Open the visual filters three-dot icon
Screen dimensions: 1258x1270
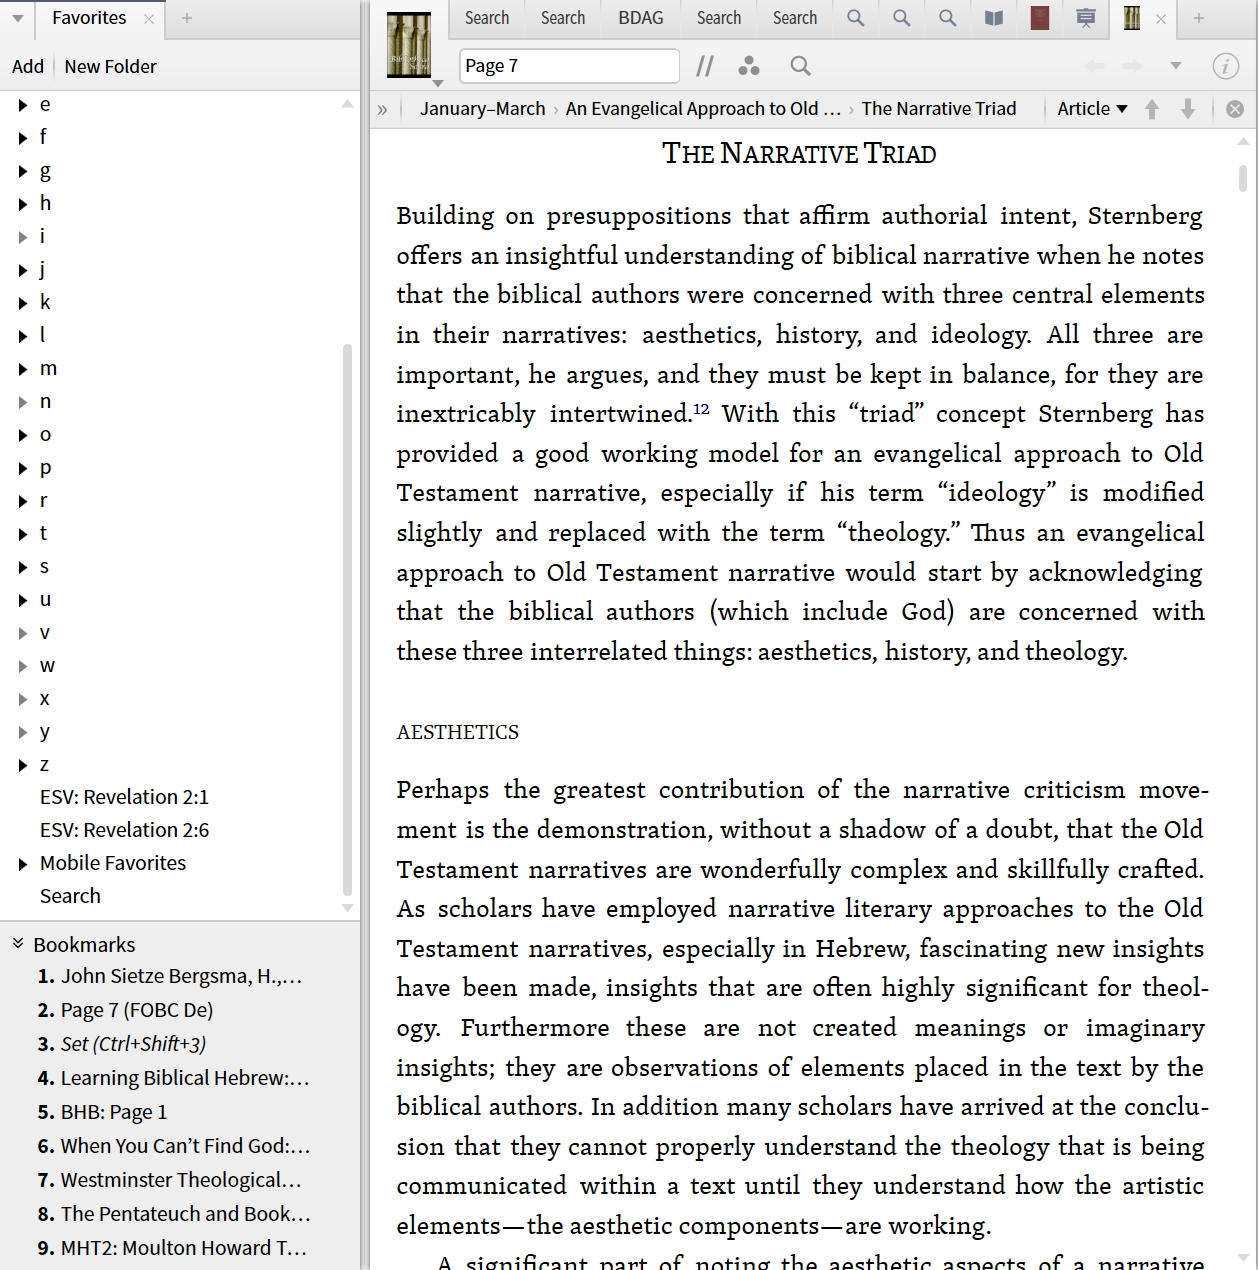click(x=748, y=66)
